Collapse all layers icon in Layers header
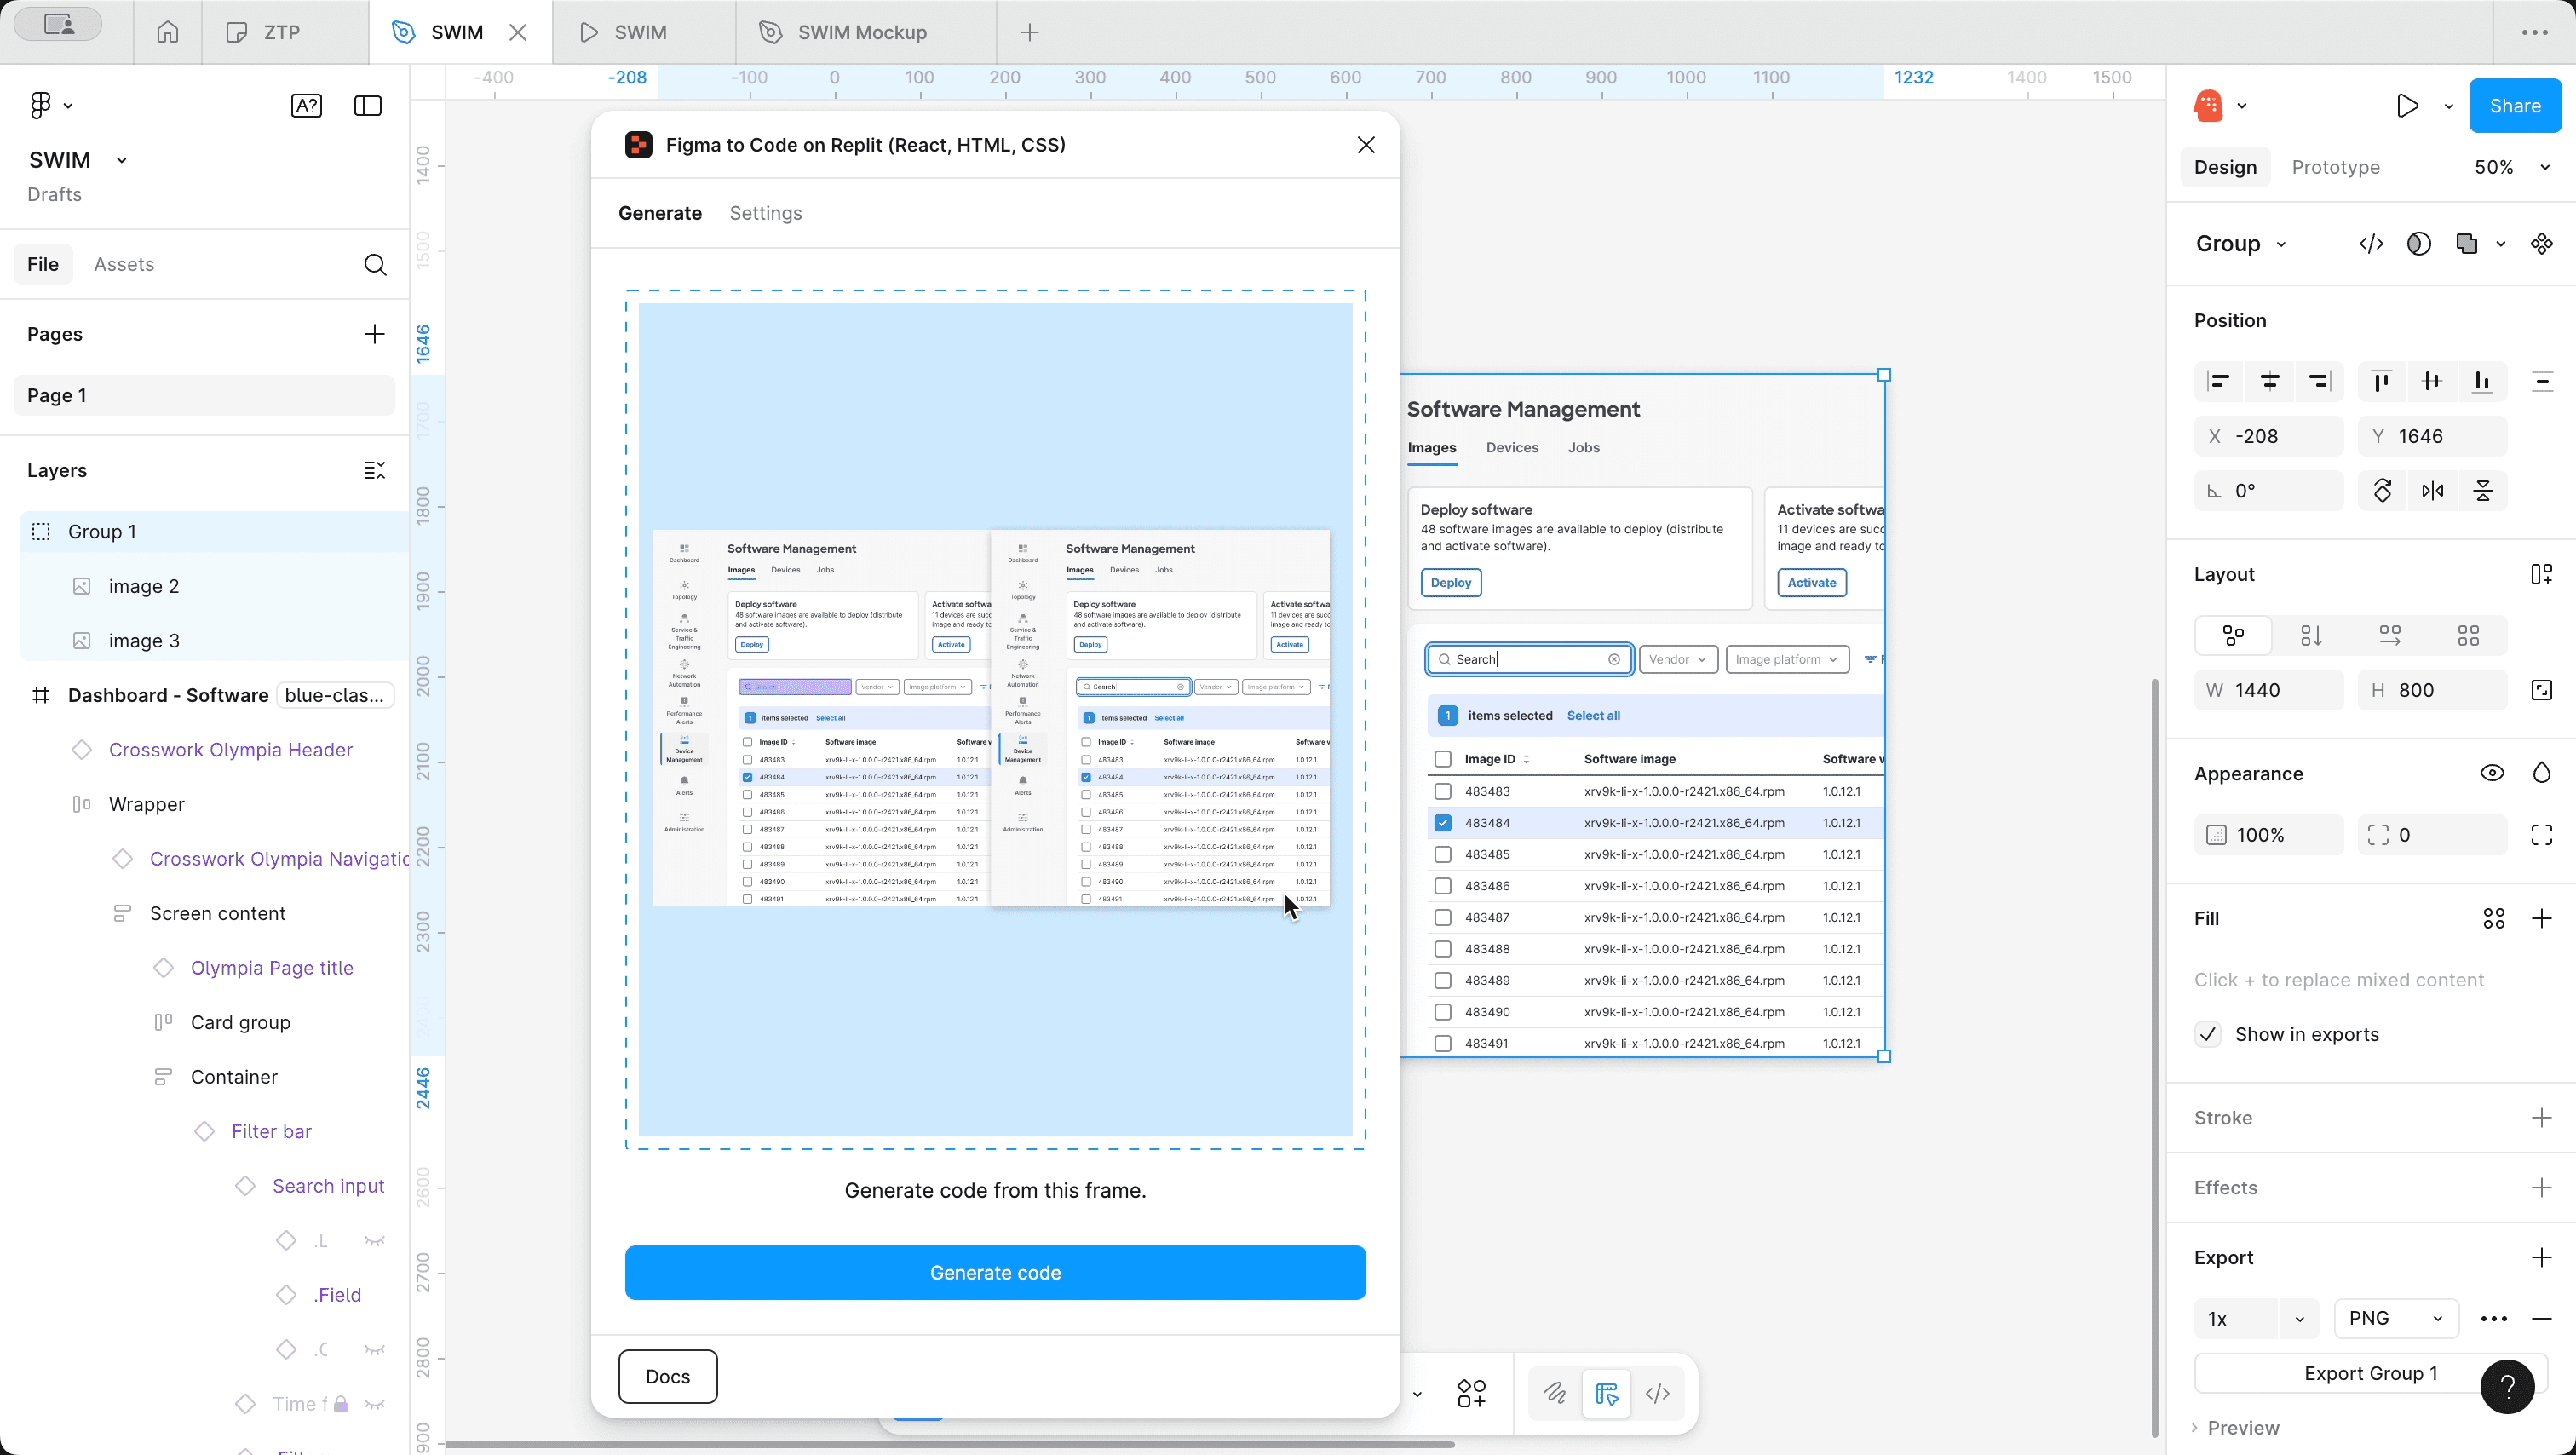The width and height of the screenshot is (2576, 1455). click(374, 471)
